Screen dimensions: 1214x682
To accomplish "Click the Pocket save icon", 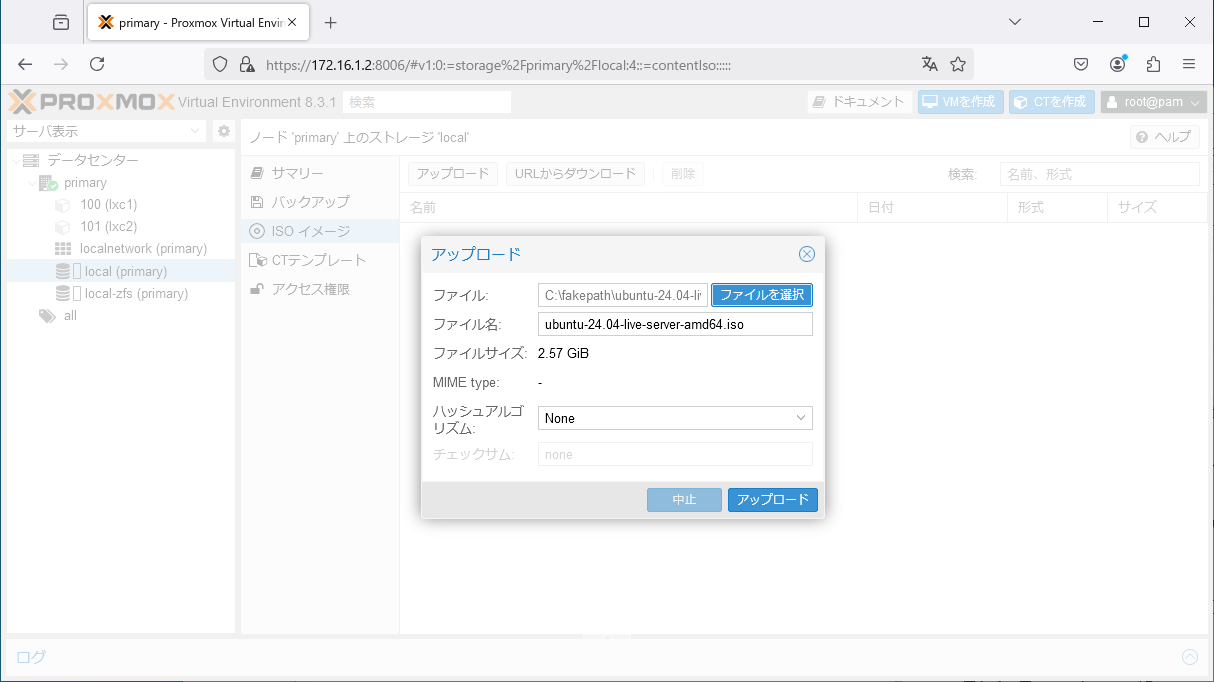I will [1081, 64].
